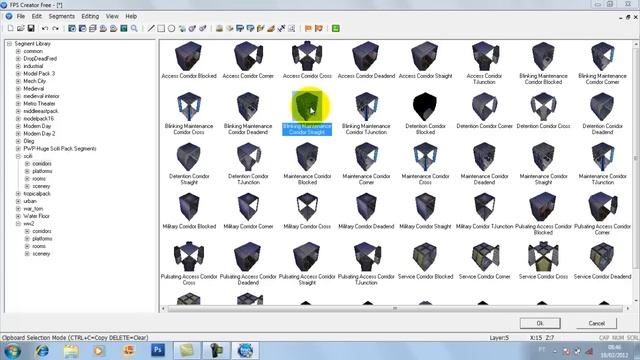Image resolution: width=640 pixels, height=360 pixels.
Task: Select PWP Huge Scifi Pack Segments
Action: pyautogui.click(x=60, y=148)
